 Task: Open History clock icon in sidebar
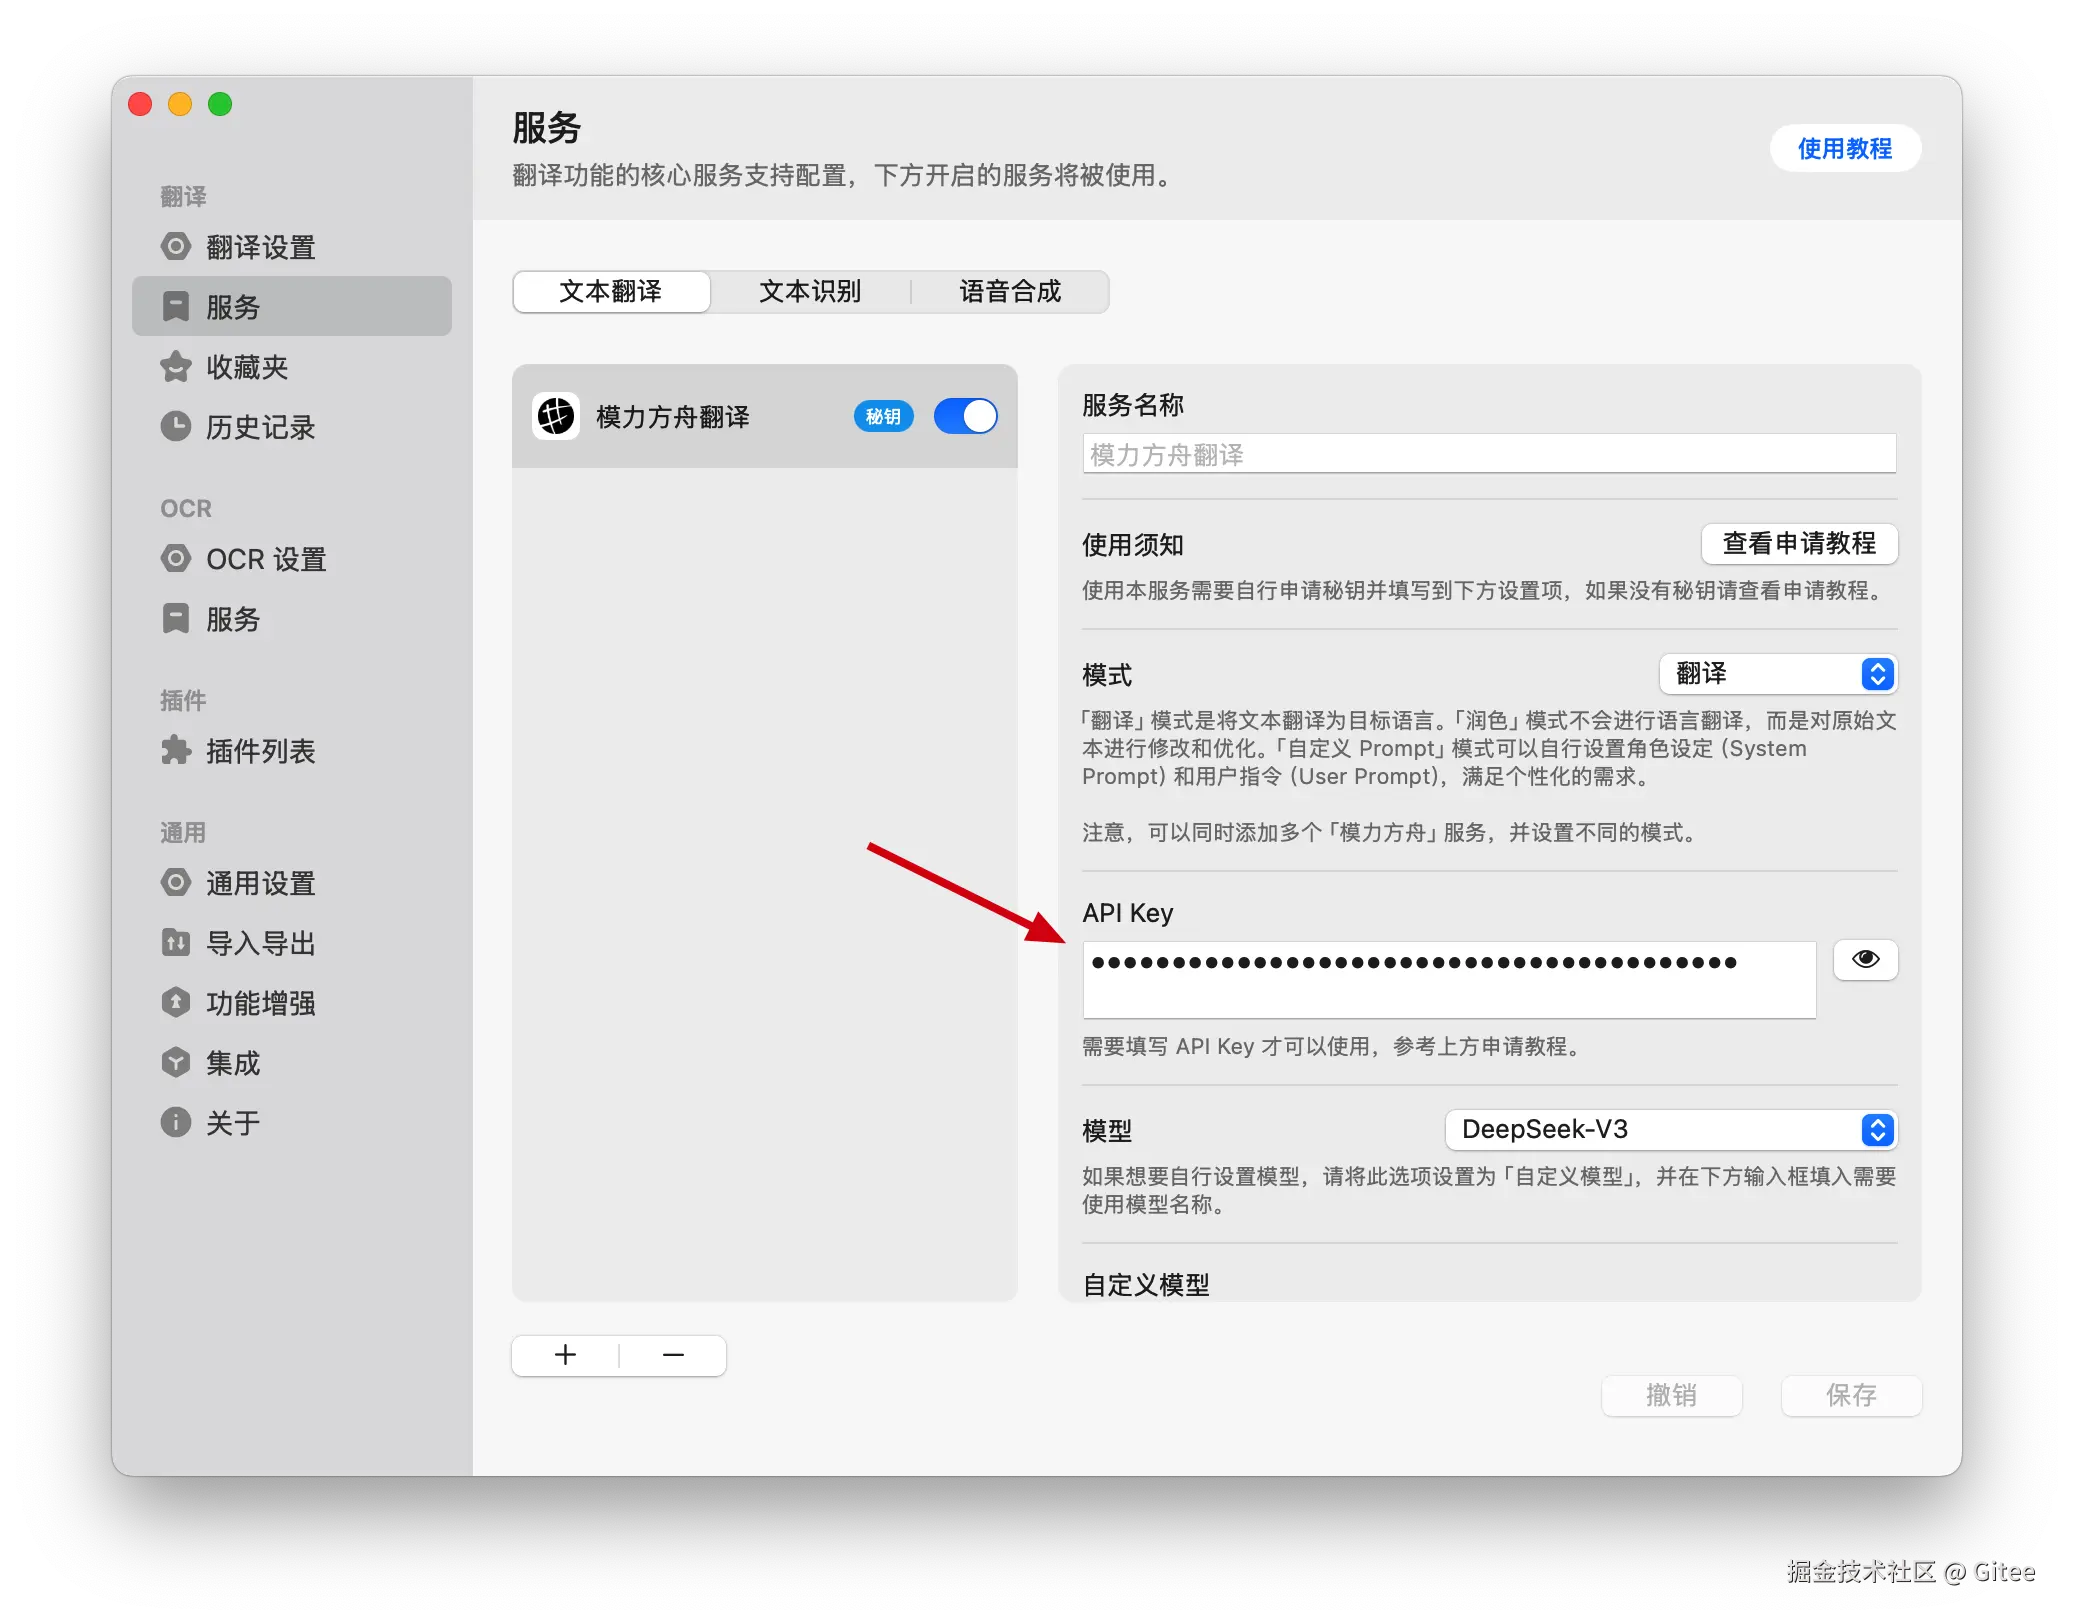pyautogui.click(x=176, y=427)
